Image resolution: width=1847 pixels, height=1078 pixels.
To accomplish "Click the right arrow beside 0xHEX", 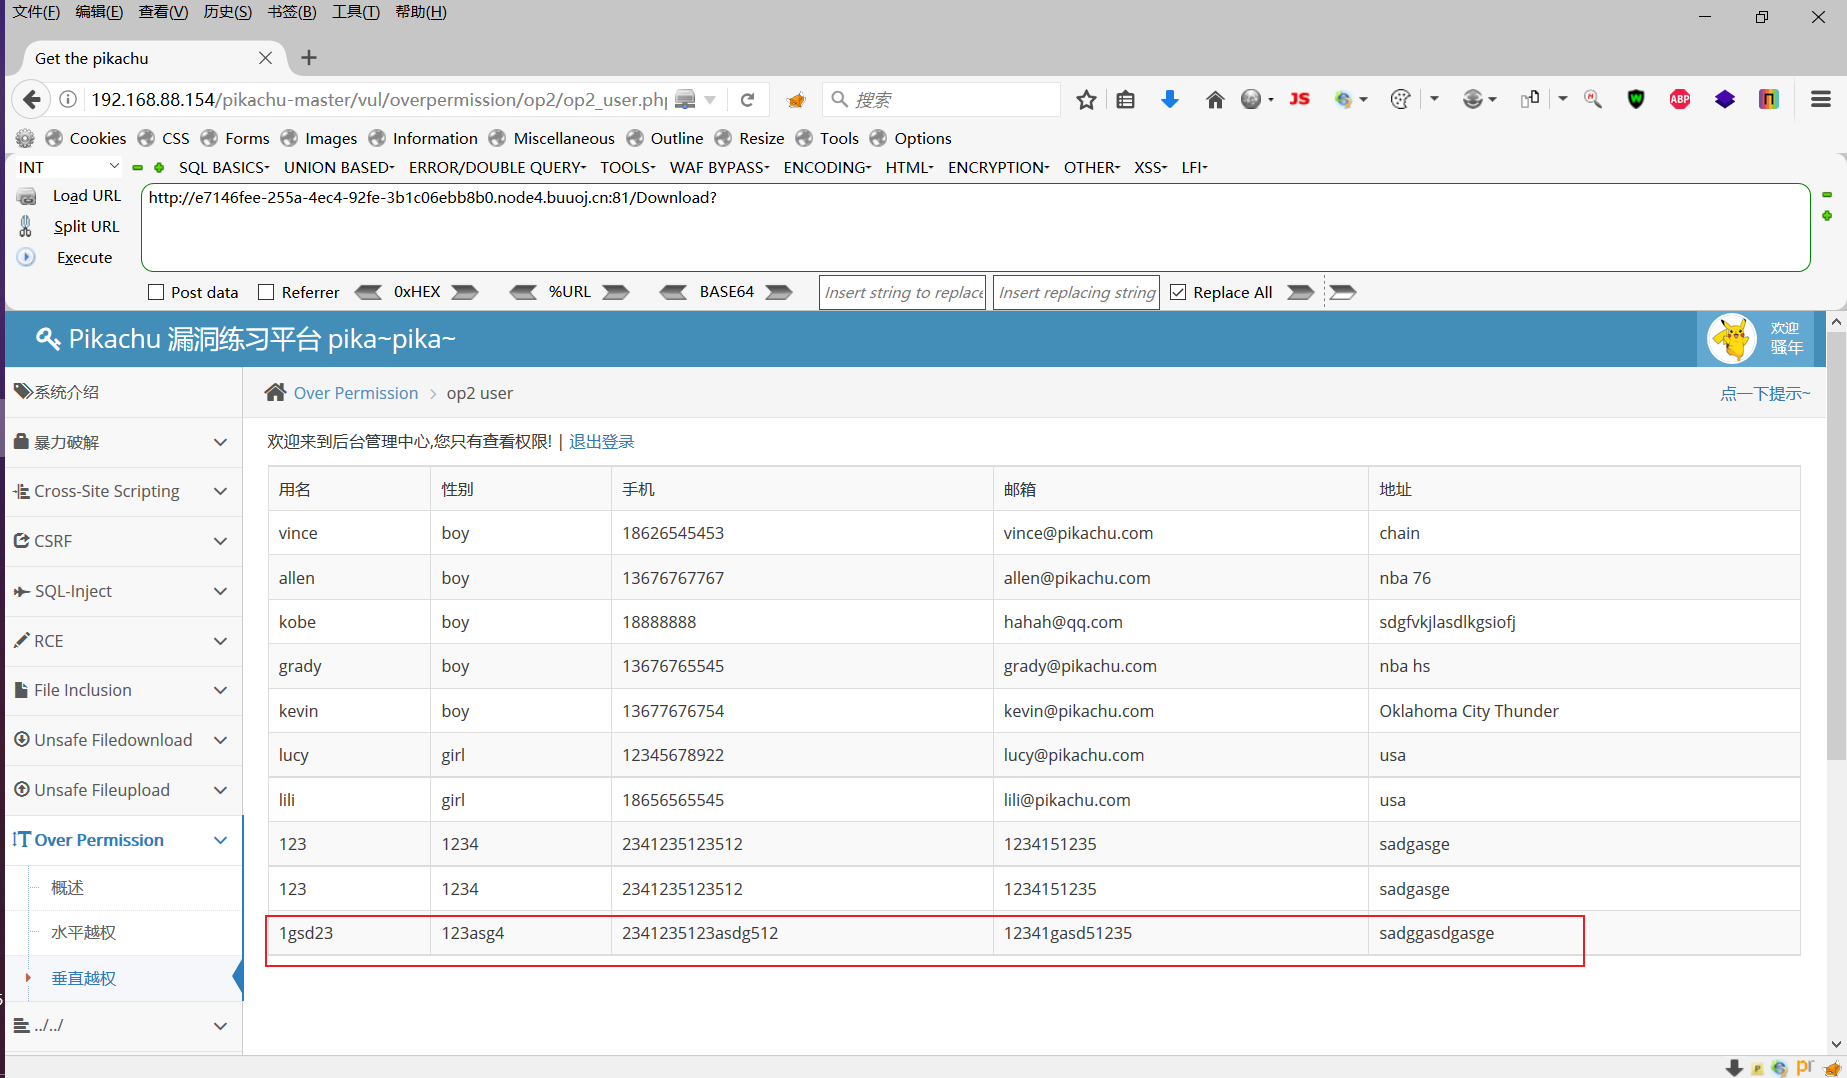I will 464,292.
